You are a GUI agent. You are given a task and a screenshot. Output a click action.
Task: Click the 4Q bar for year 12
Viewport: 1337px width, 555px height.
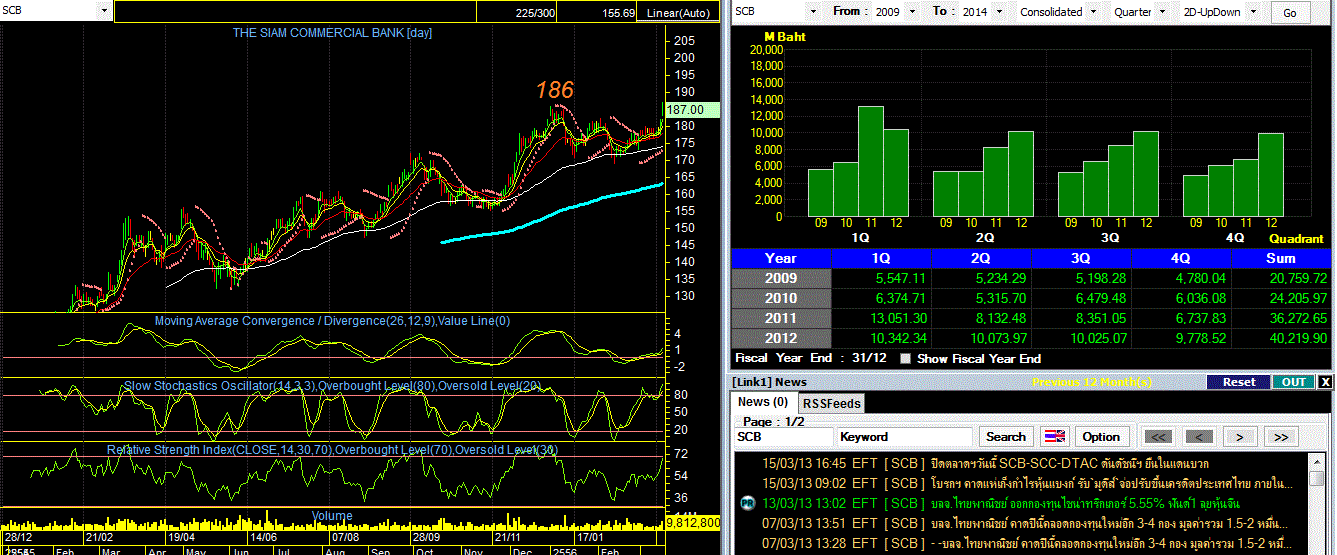pyautogui.click(x=1270, y=174)
